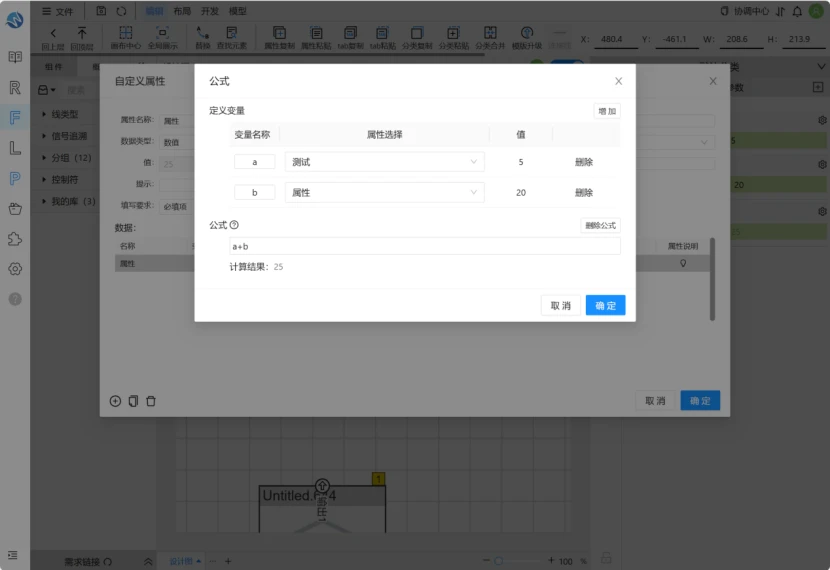Viewport: 830px width, 570px height.
Task: Click 全局展示 fit-view icon
Action: click(x=163, y=33)
